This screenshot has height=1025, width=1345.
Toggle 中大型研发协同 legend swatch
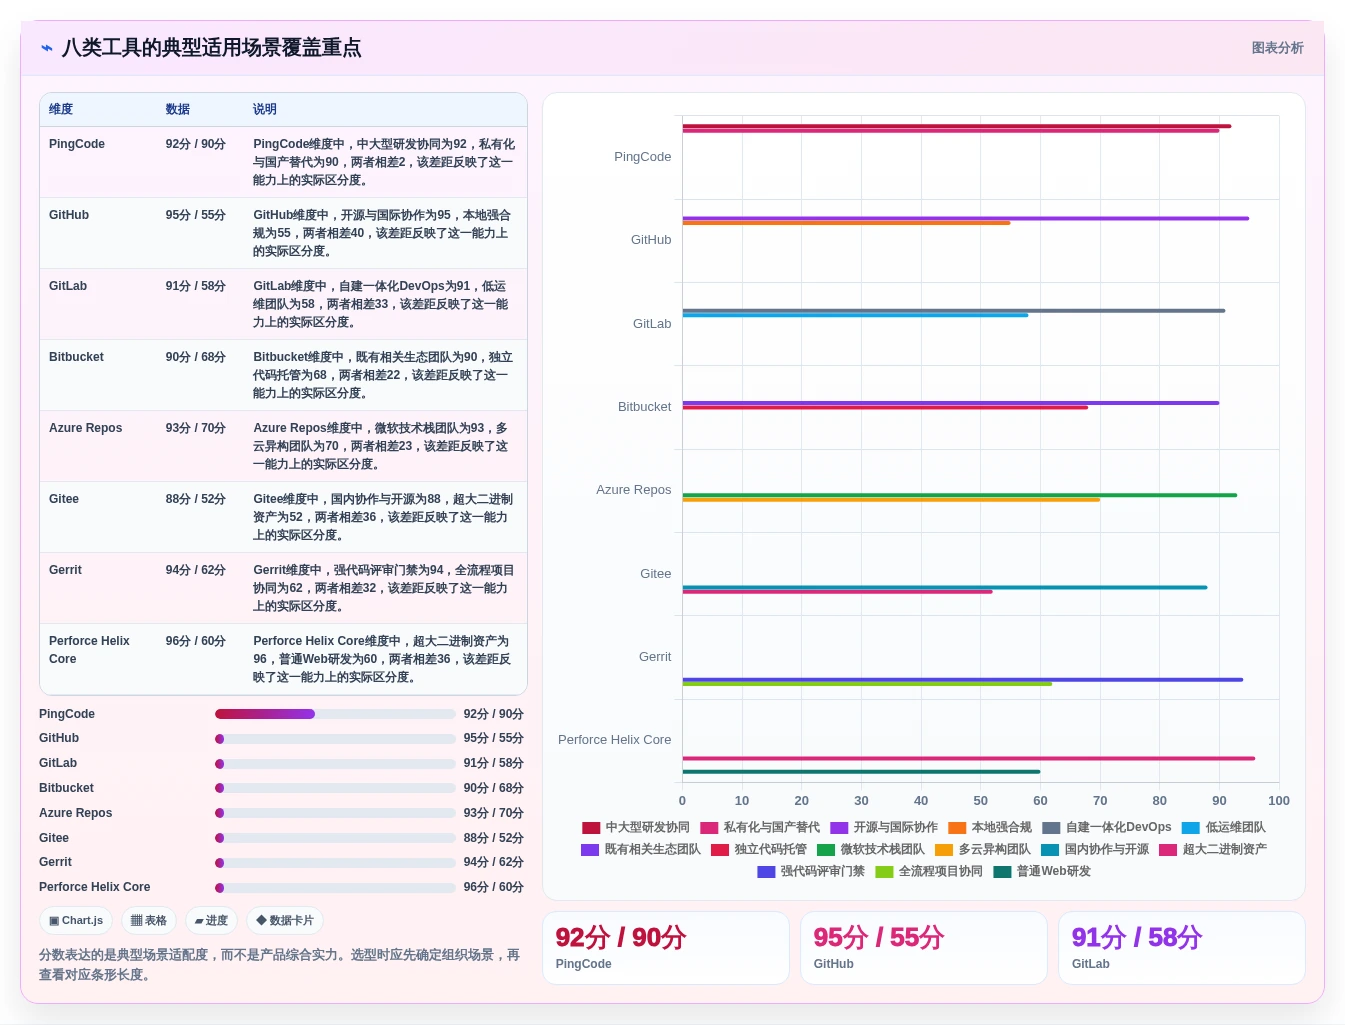[x=591, y=828]
